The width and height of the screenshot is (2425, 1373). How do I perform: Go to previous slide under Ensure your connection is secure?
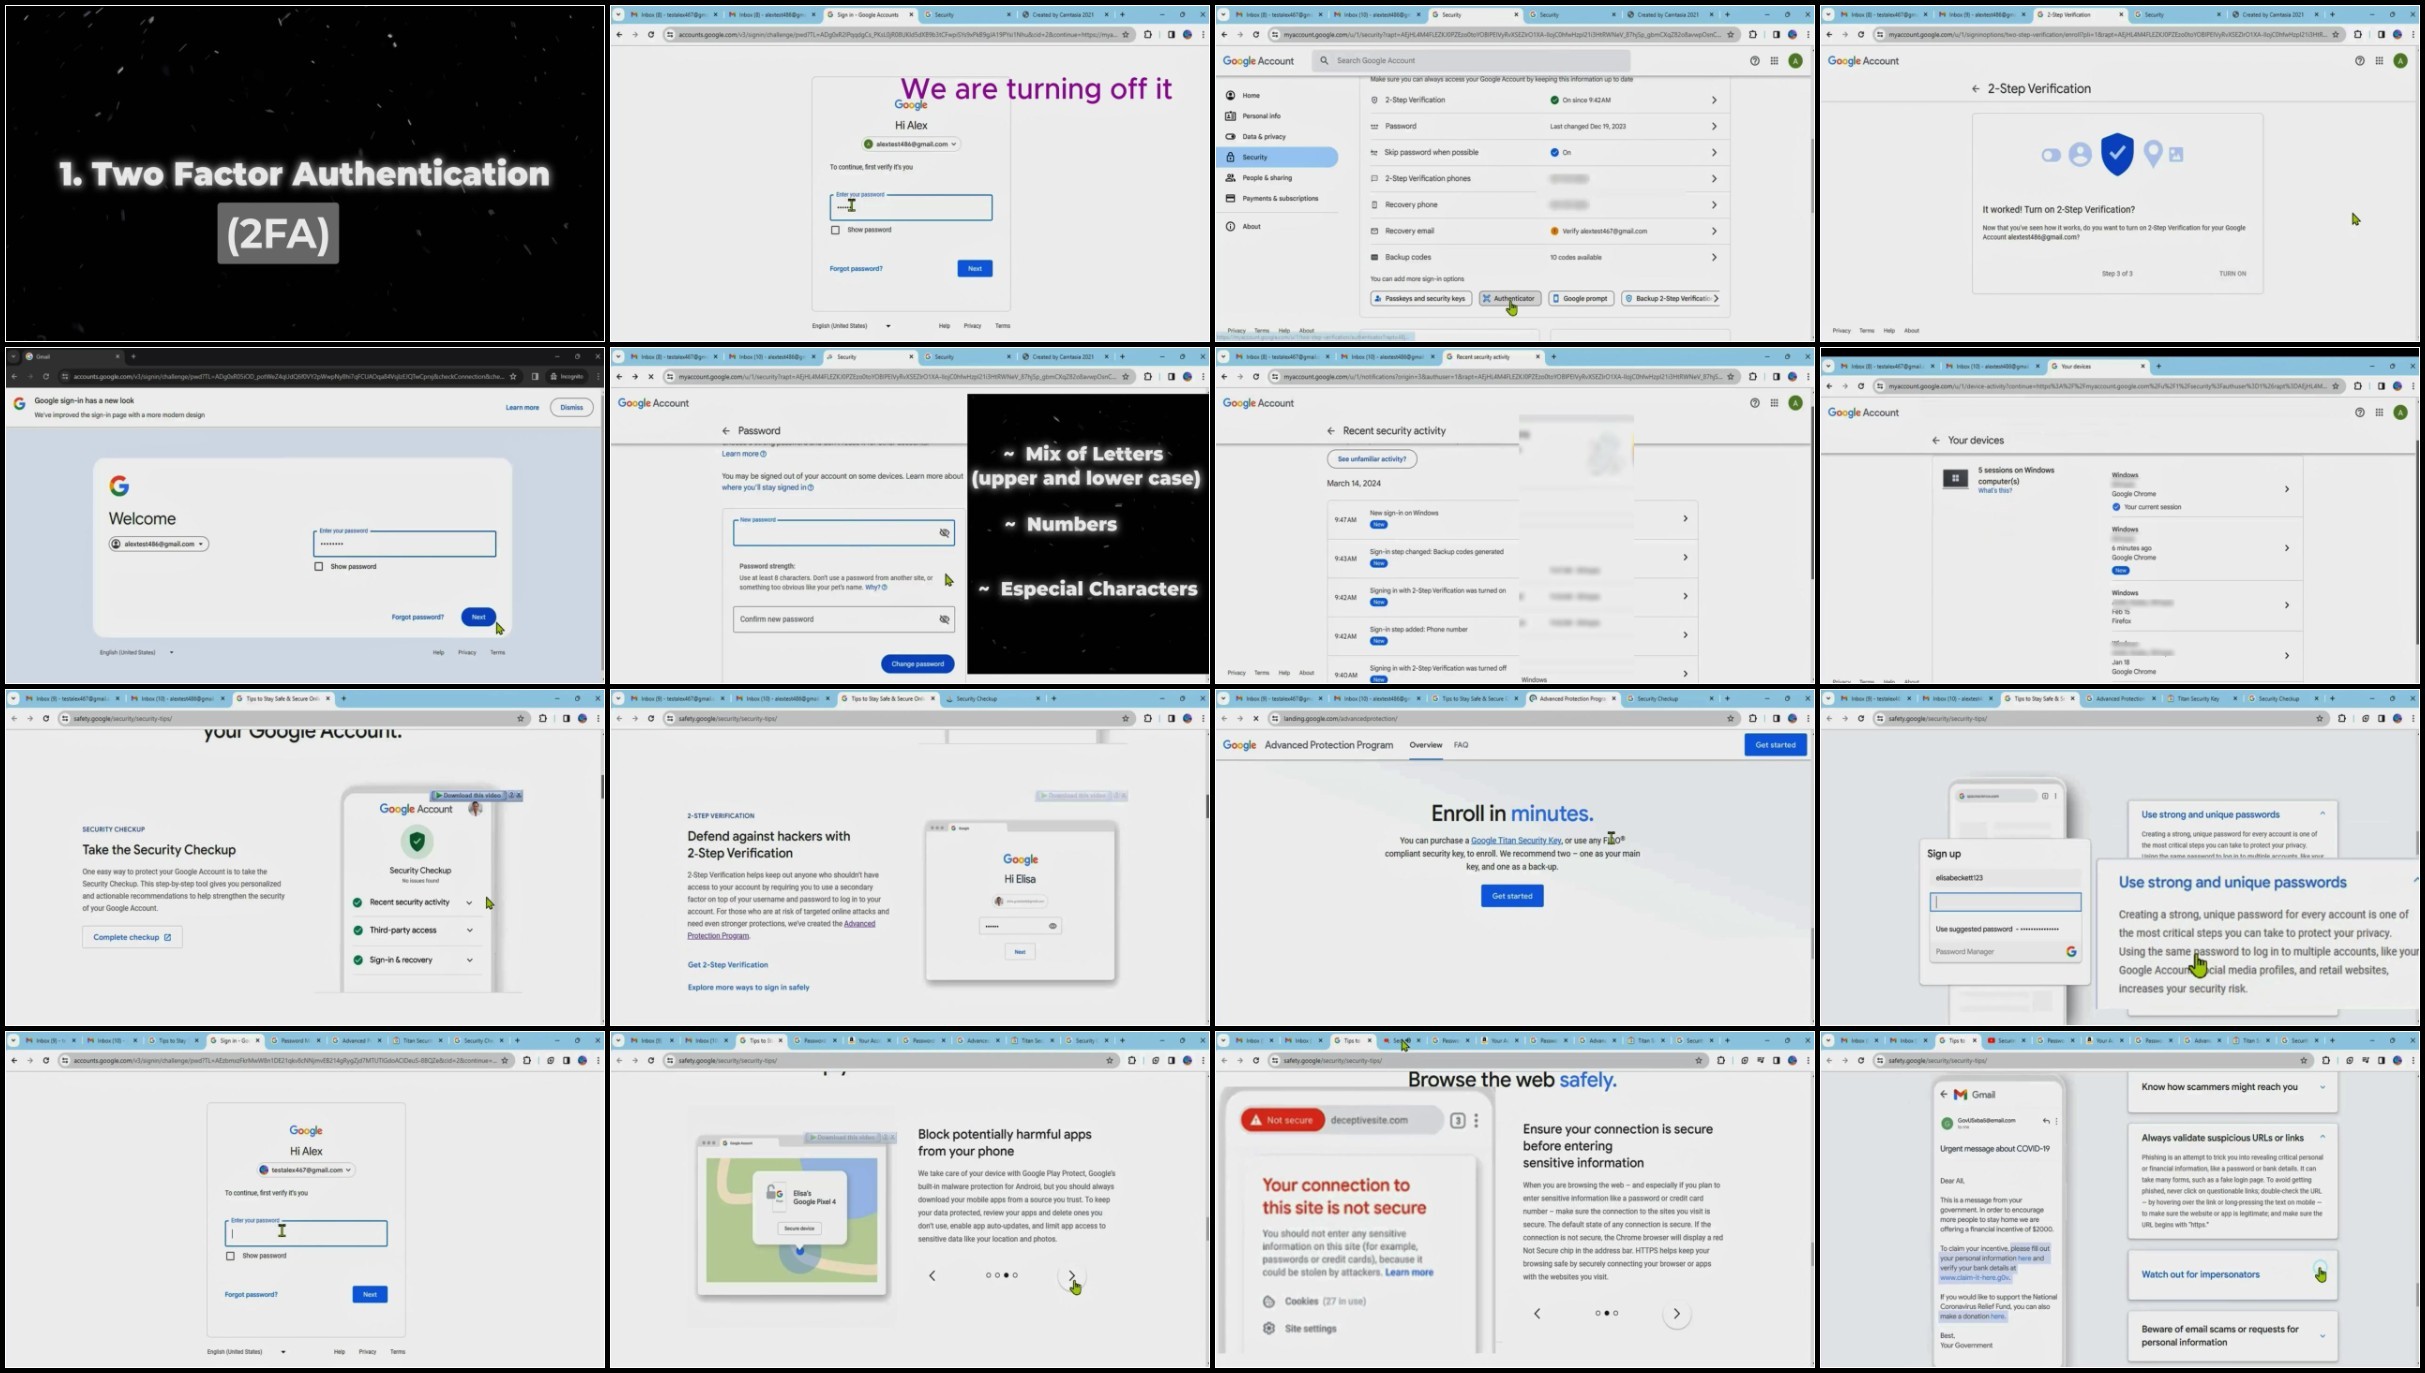[1537, 1314]
